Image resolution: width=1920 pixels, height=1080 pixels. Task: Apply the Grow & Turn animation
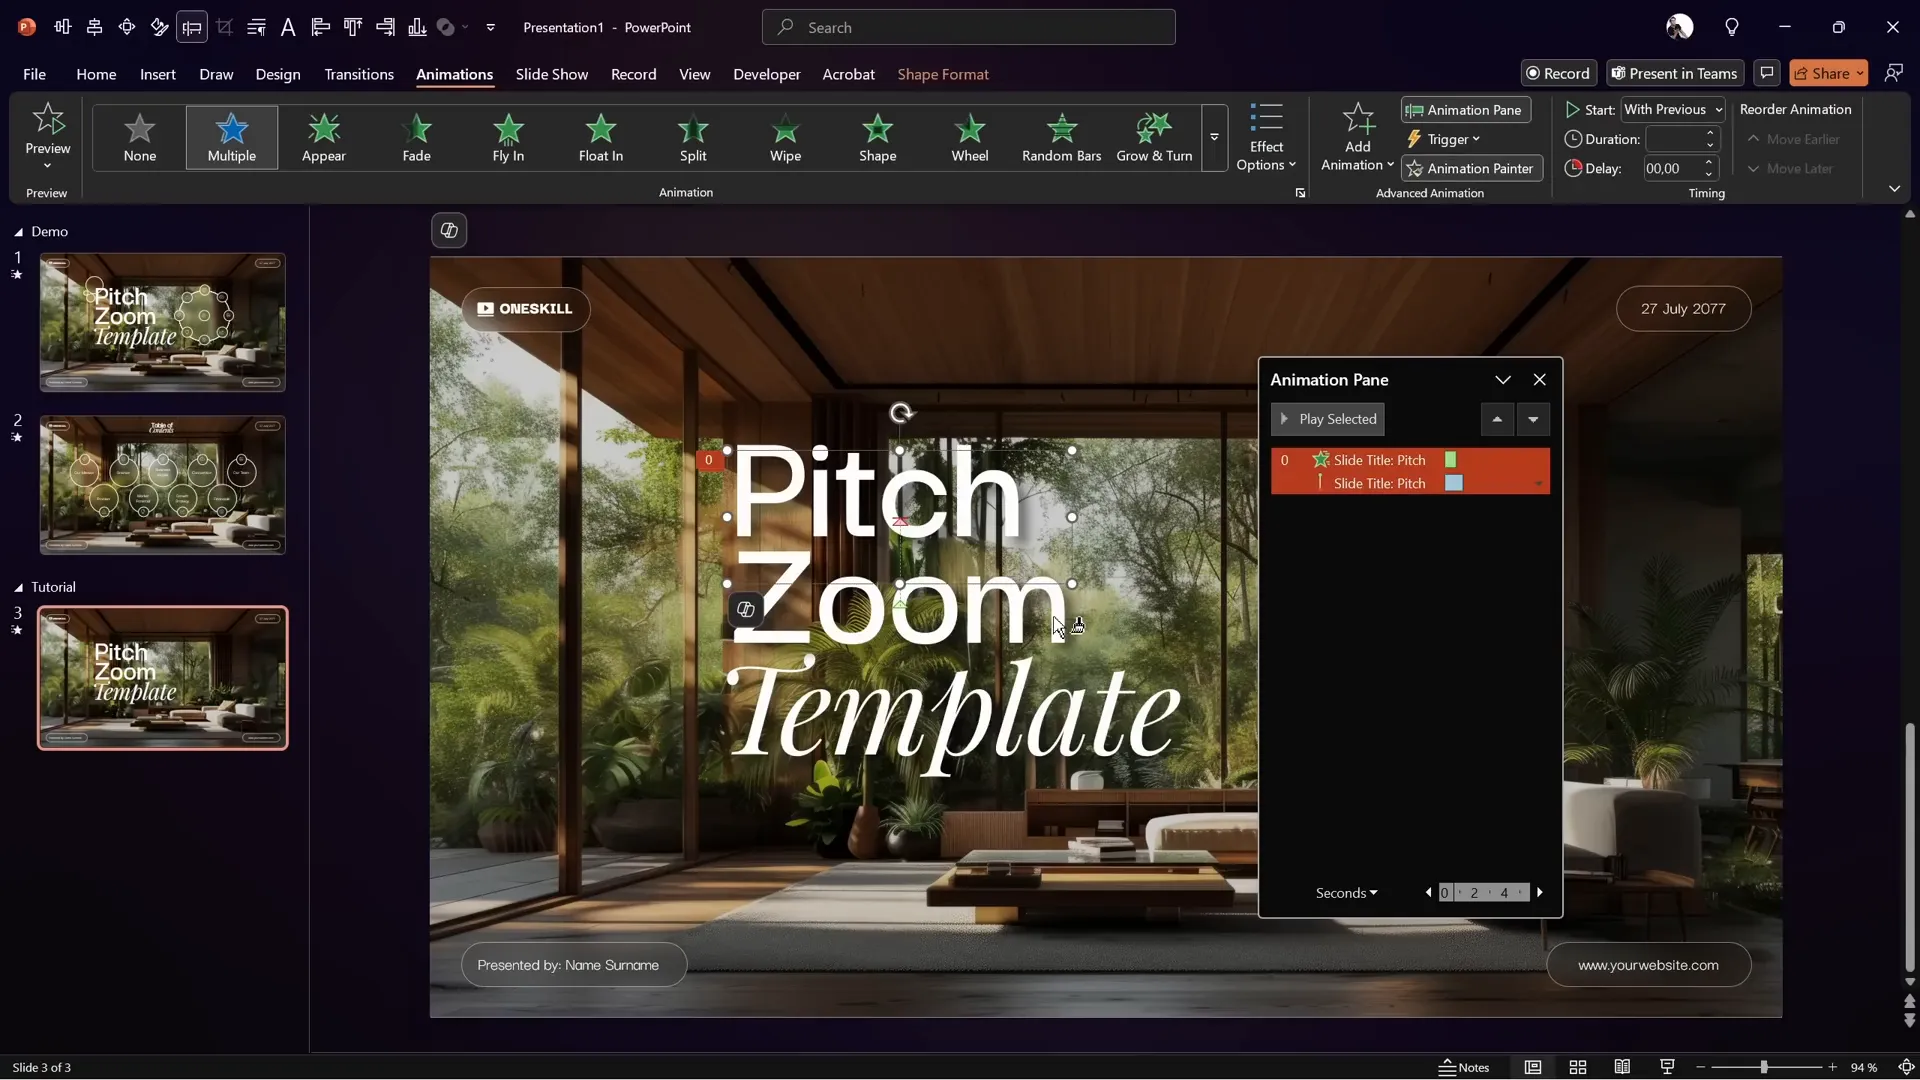coord(1152,138)
